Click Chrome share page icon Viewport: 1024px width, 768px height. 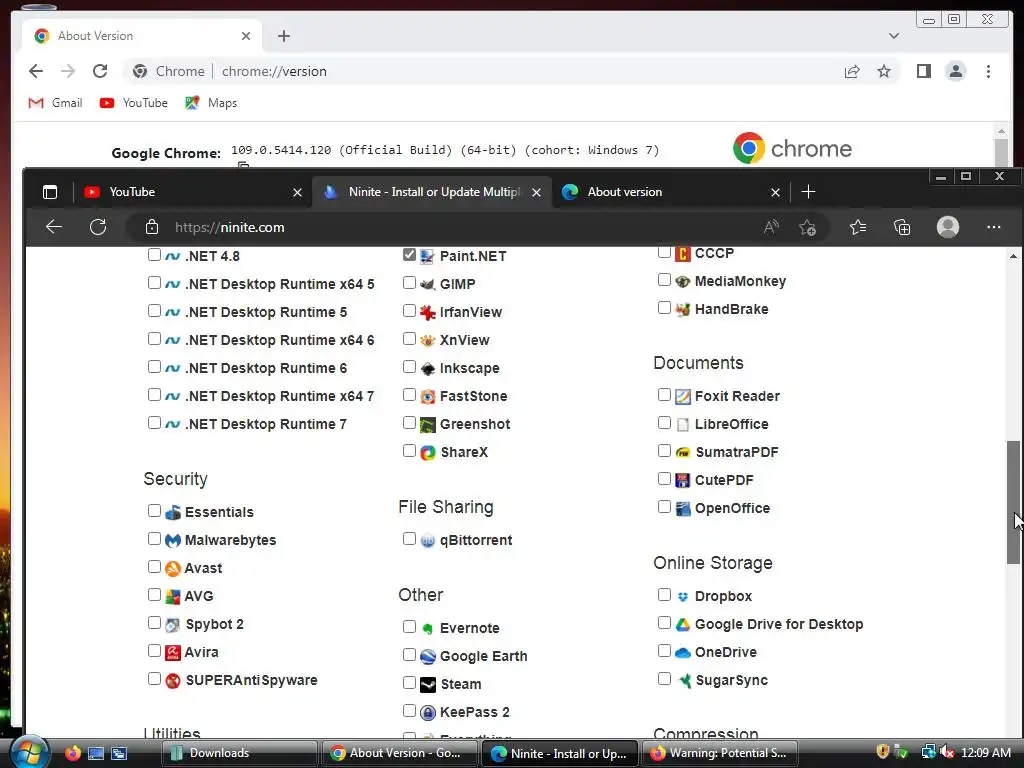[852, 71]
